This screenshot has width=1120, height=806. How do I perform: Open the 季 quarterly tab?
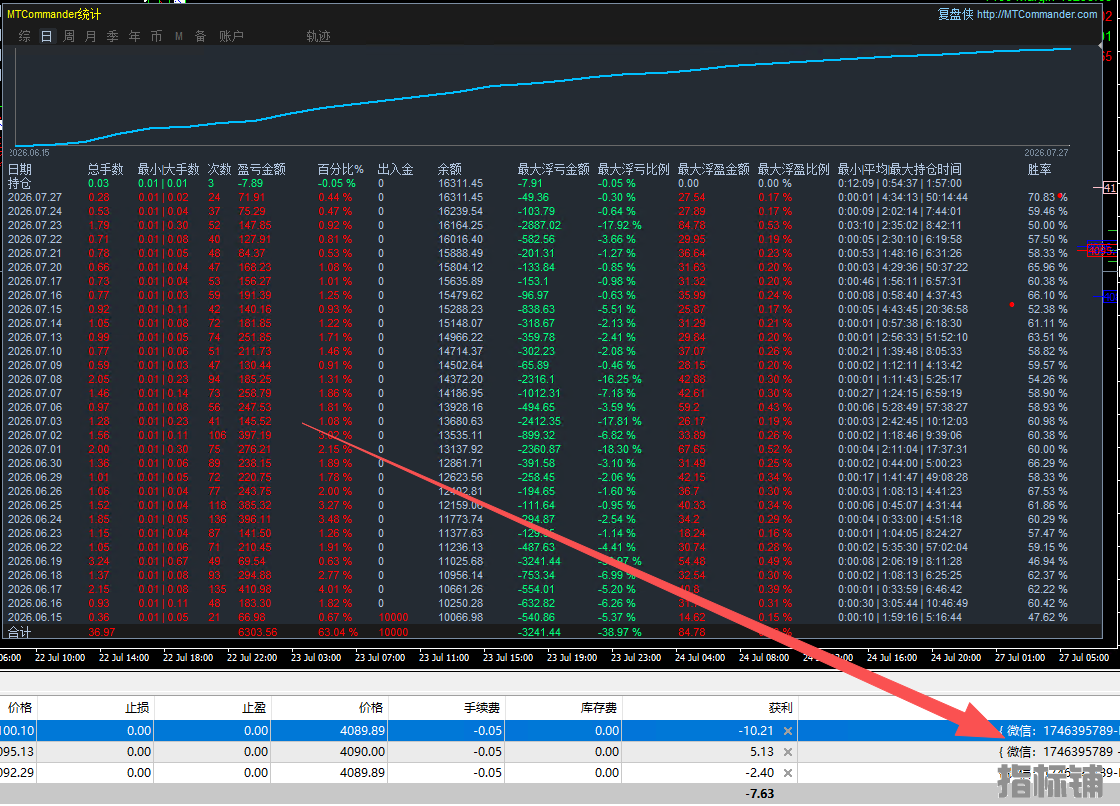(x=113, y=36)
